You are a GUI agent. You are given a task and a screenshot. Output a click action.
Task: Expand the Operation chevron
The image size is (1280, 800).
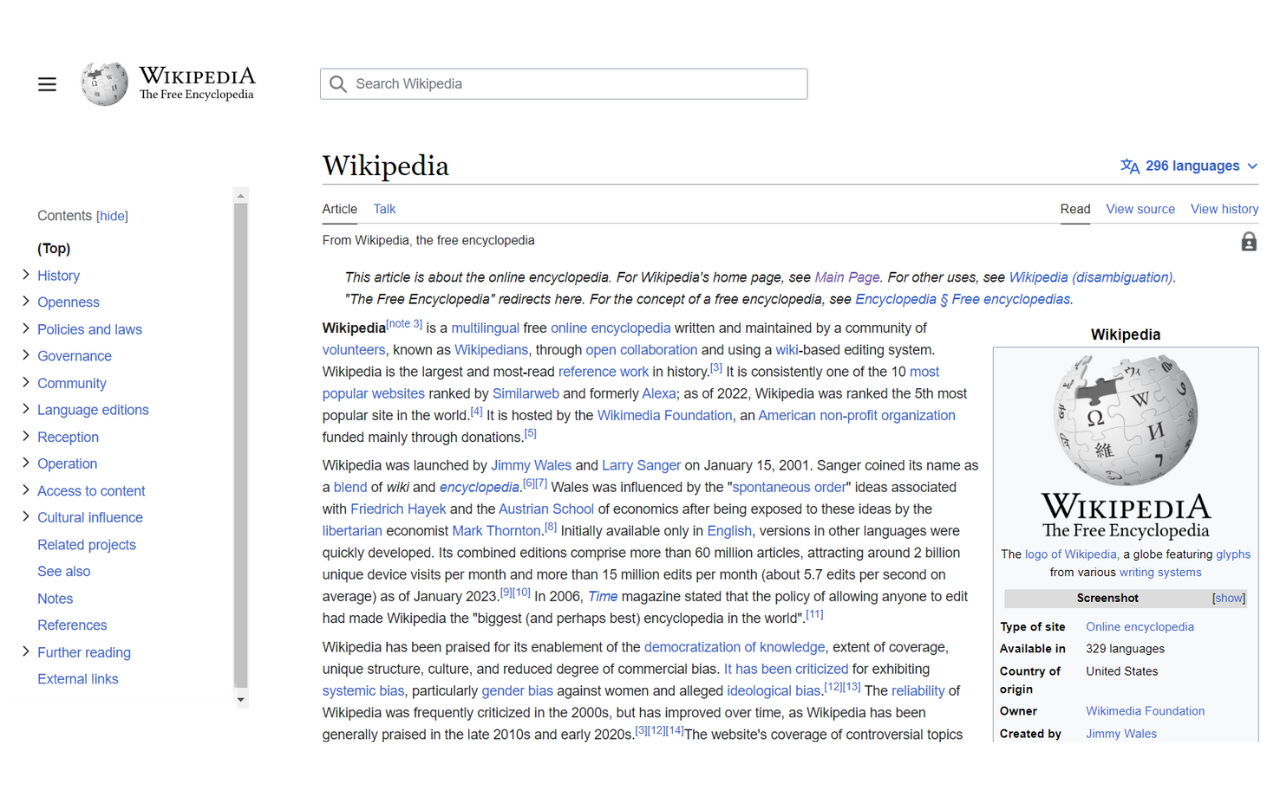(x=26, y=463)
